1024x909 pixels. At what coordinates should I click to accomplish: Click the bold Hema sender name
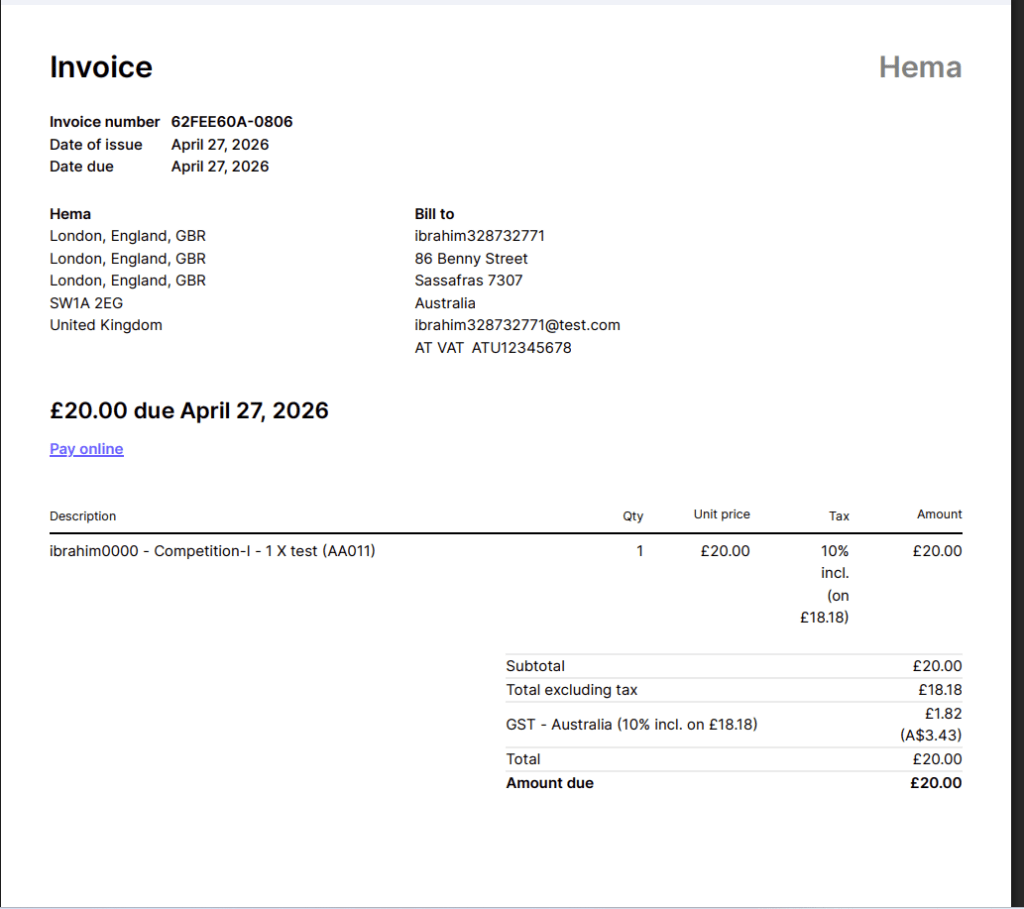pos(70,214)
